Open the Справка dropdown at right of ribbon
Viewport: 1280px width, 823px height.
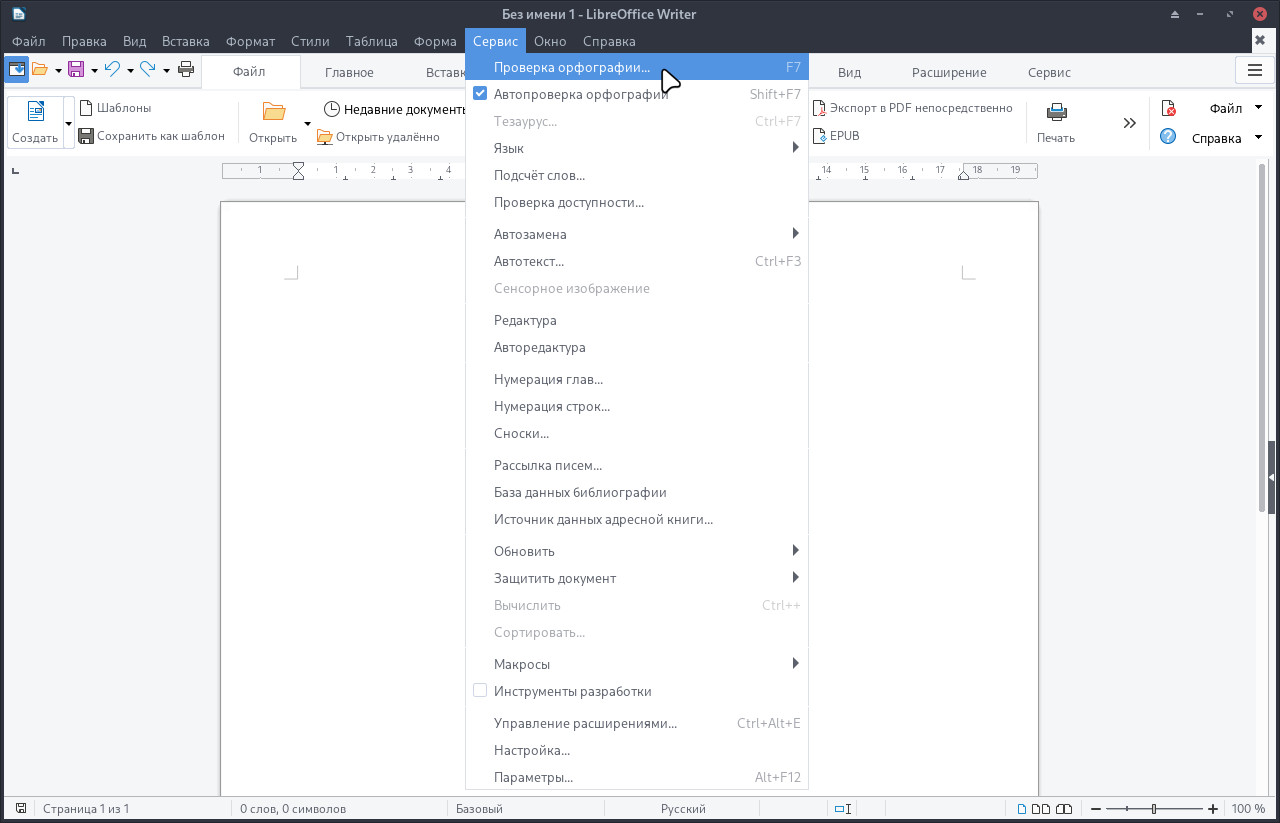pyautogui.click(x=1227, y=138)
